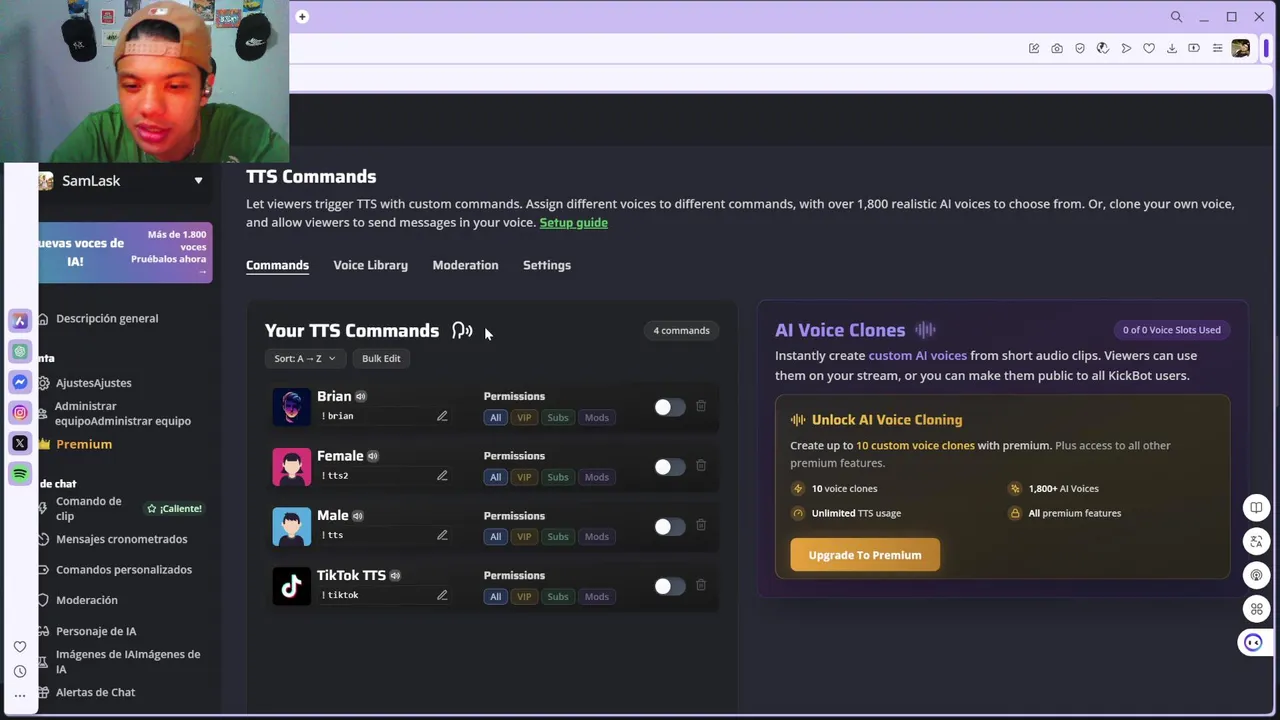Open a new browser tab with plus
The height and width of the screenshot is (720, 1280).
tap(302, 16)
